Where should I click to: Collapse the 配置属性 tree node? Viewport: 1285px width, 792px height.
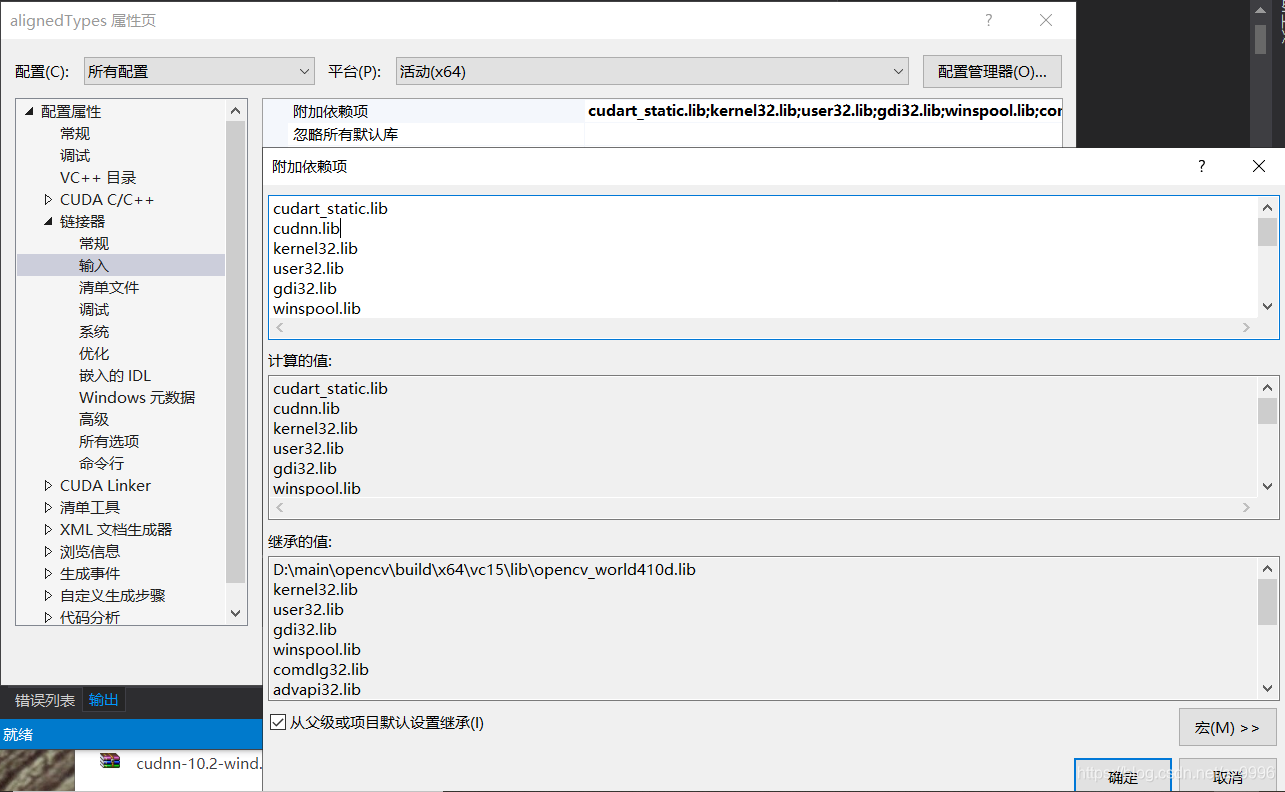pos(29,111)
